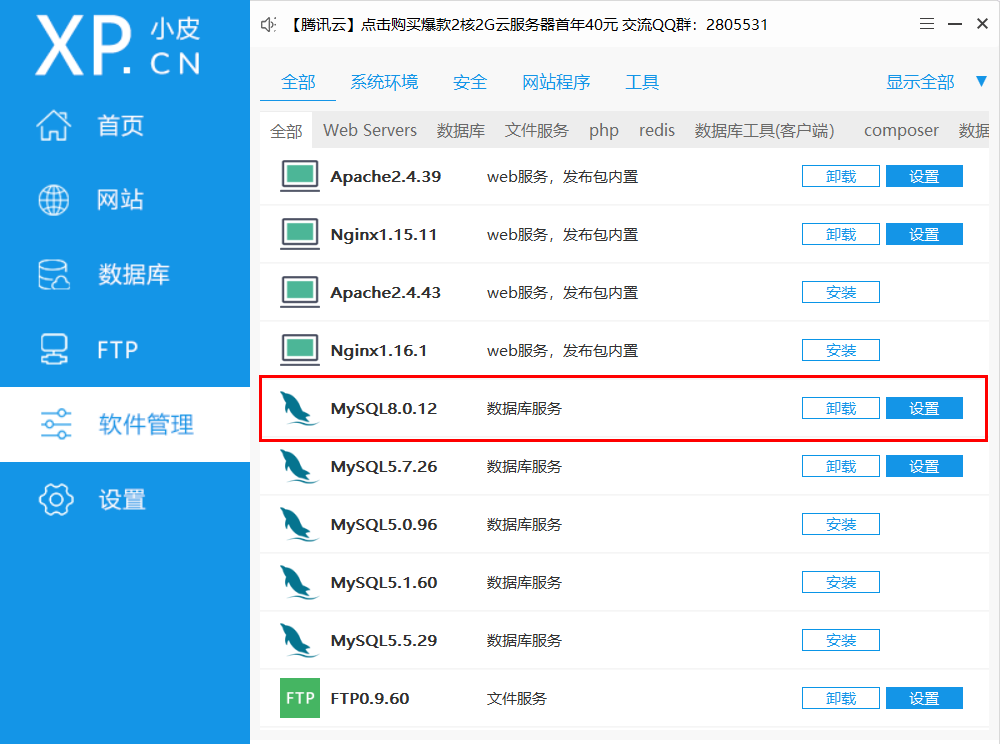Click the 网站 globe icon
This screenshot has height=744, width=1000.
(54, 200)
